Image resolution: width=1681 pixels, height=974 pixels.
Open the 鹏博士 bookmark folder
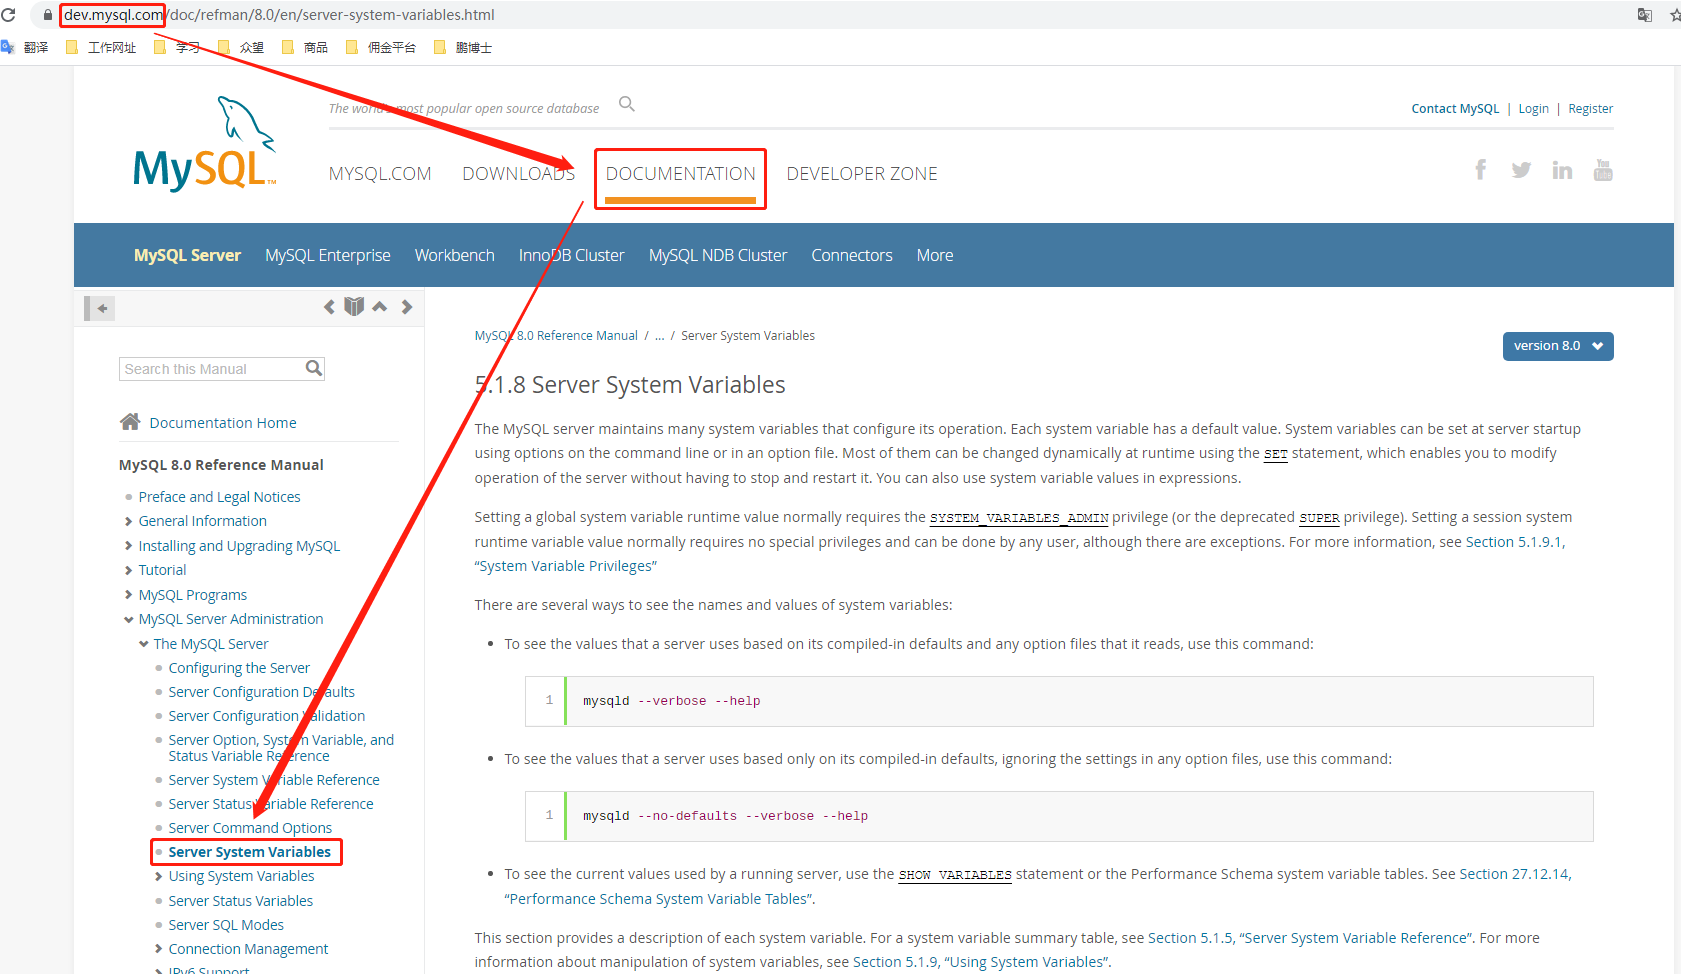[x=463, y=47]
